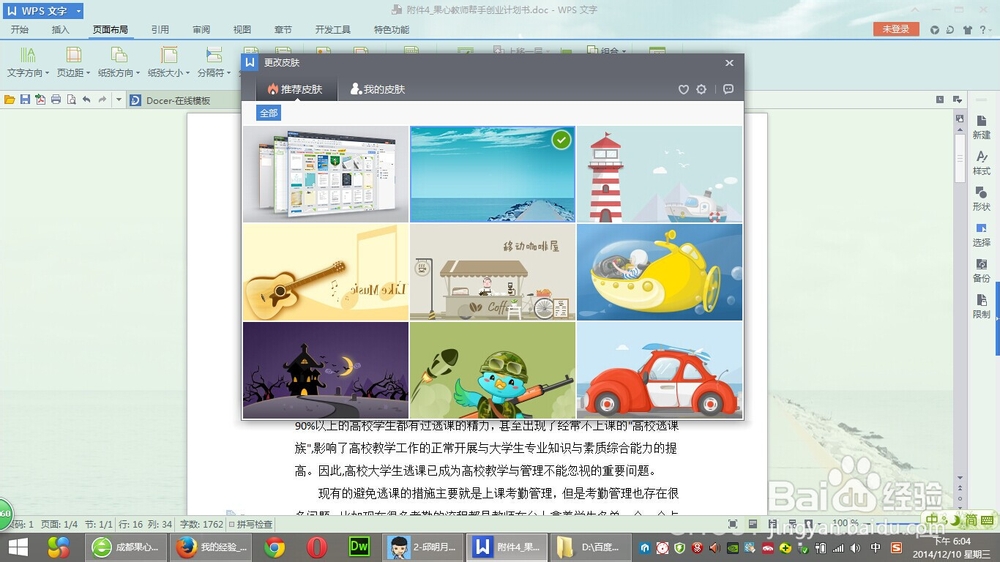Expand the 纸张方向 paper orientation dropdown
Viewport: 1000px width, 562px height.
click(x=119, y=63)
